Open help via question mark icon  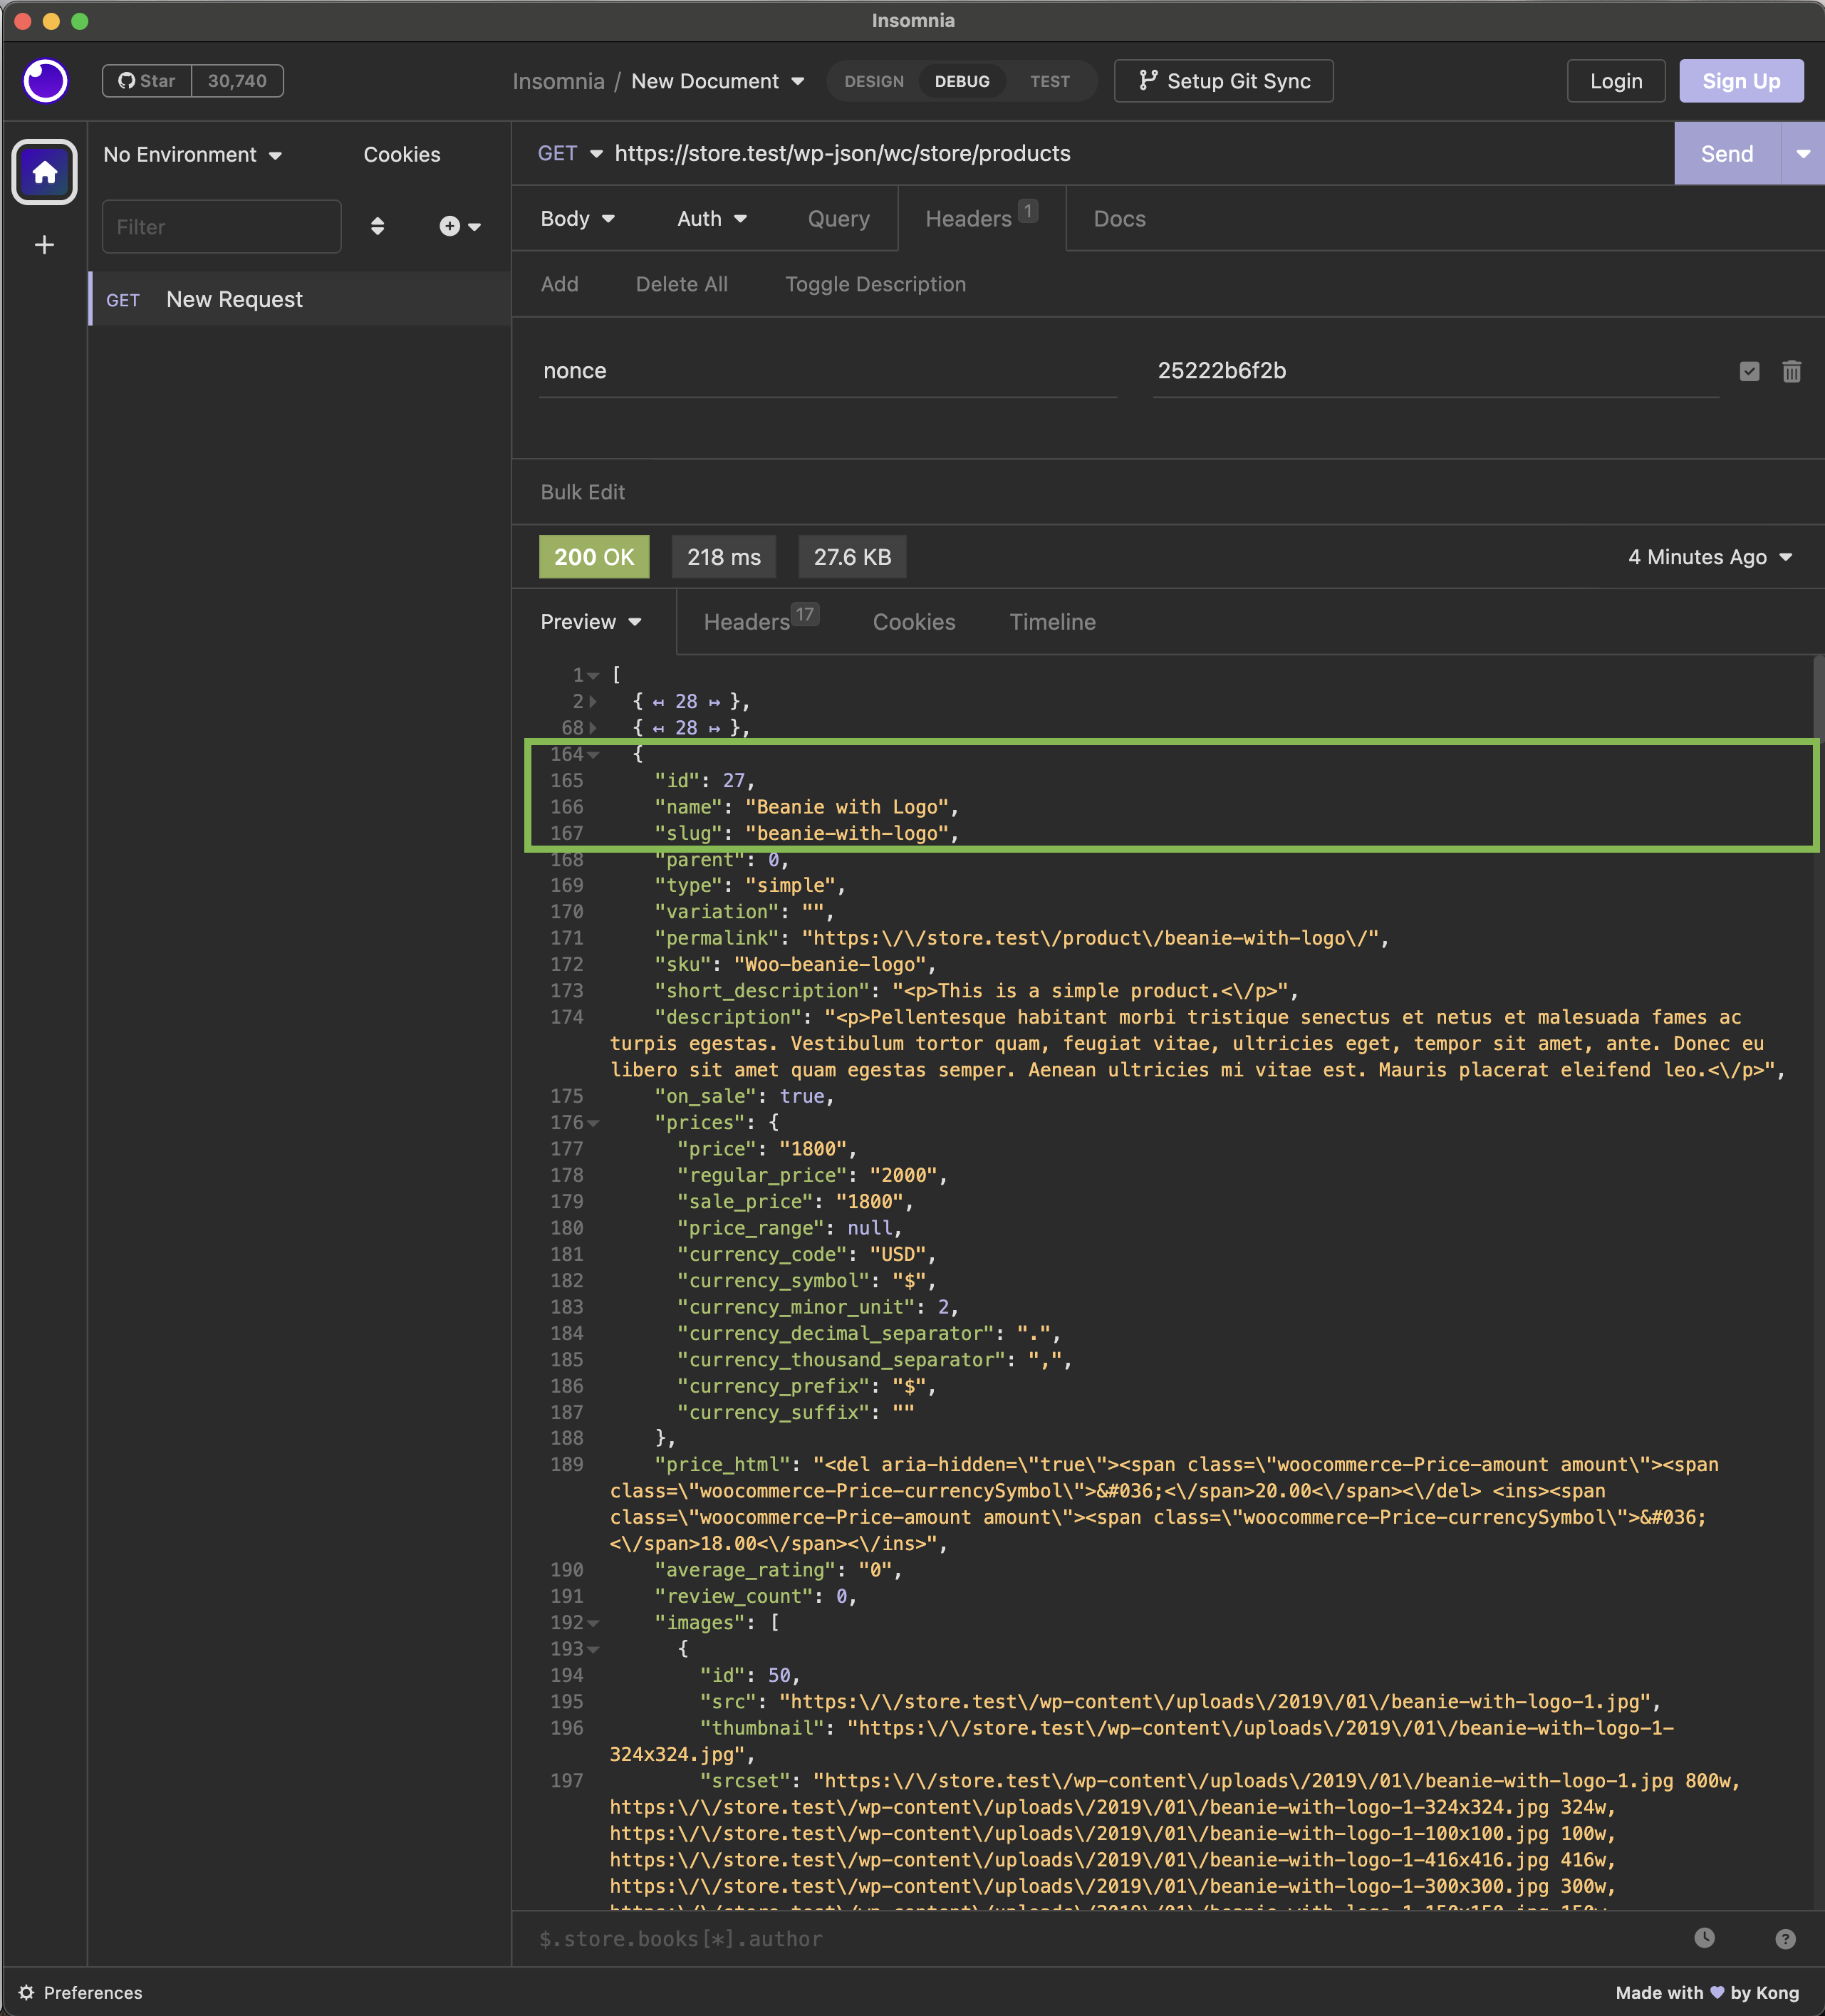(x=1786, y=1938)
